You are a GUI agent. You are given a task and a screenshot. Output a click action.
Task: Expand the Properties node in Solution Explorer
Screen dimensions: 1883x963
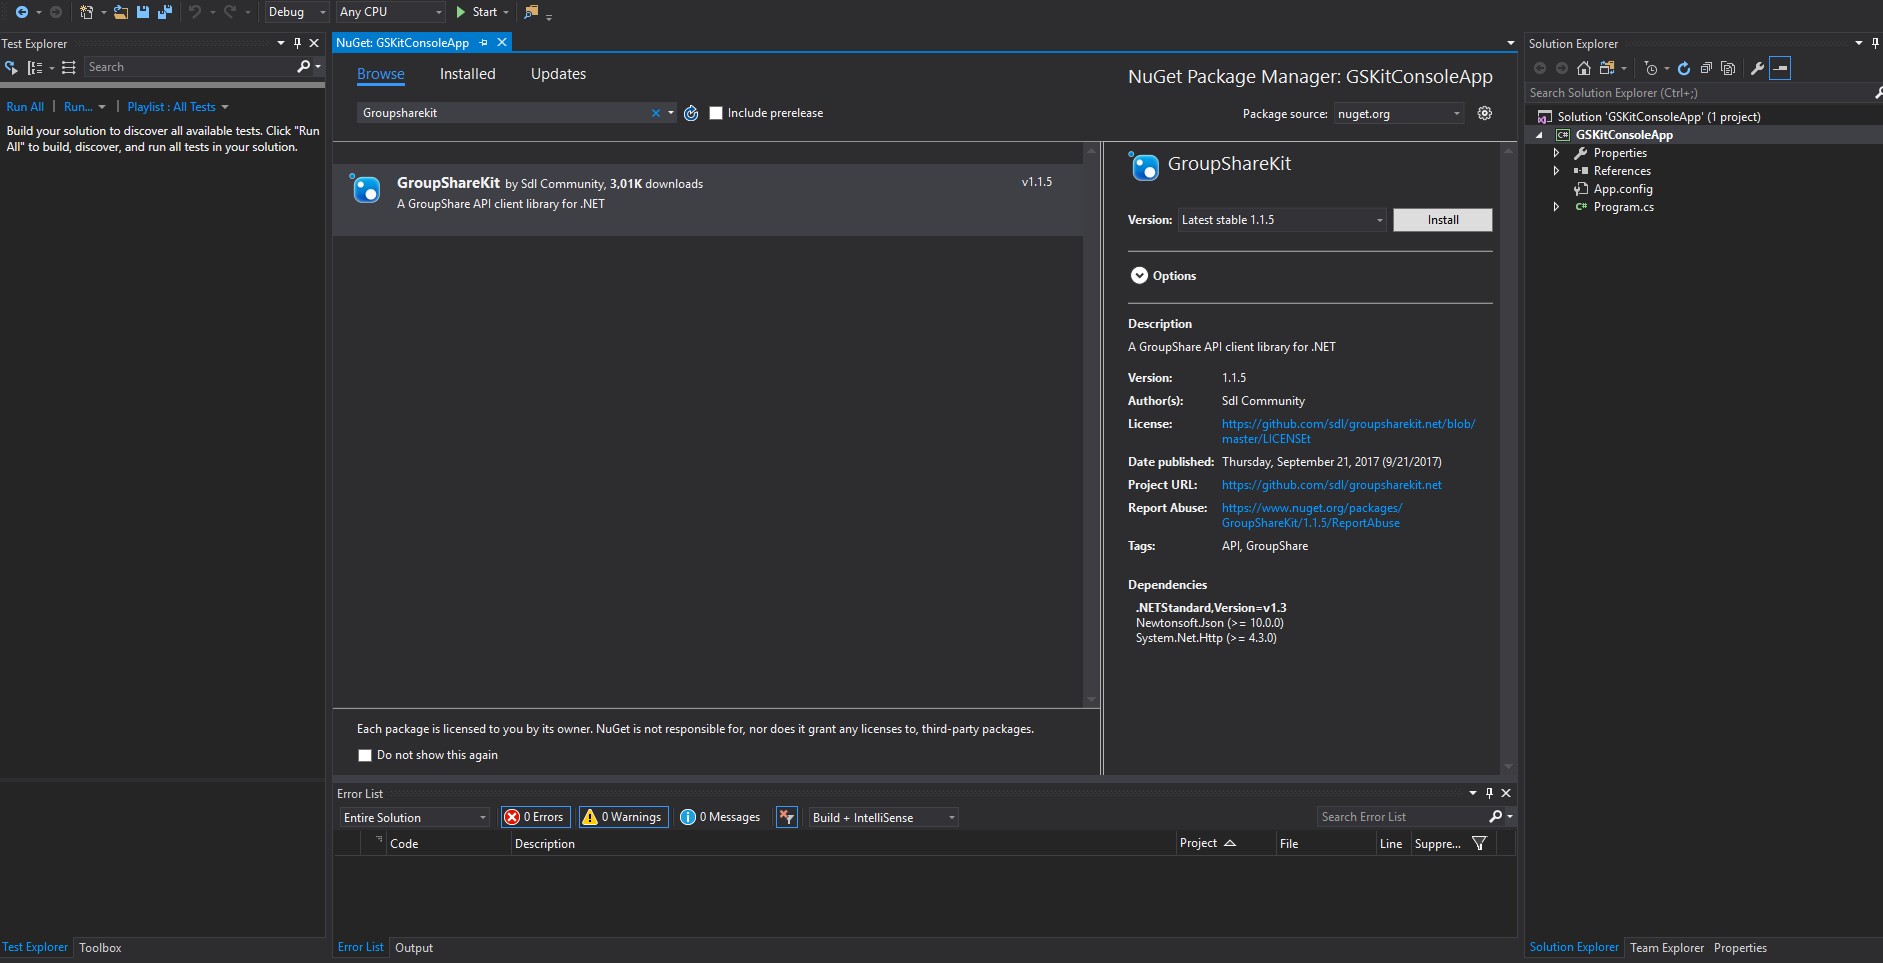point(1556,153)
